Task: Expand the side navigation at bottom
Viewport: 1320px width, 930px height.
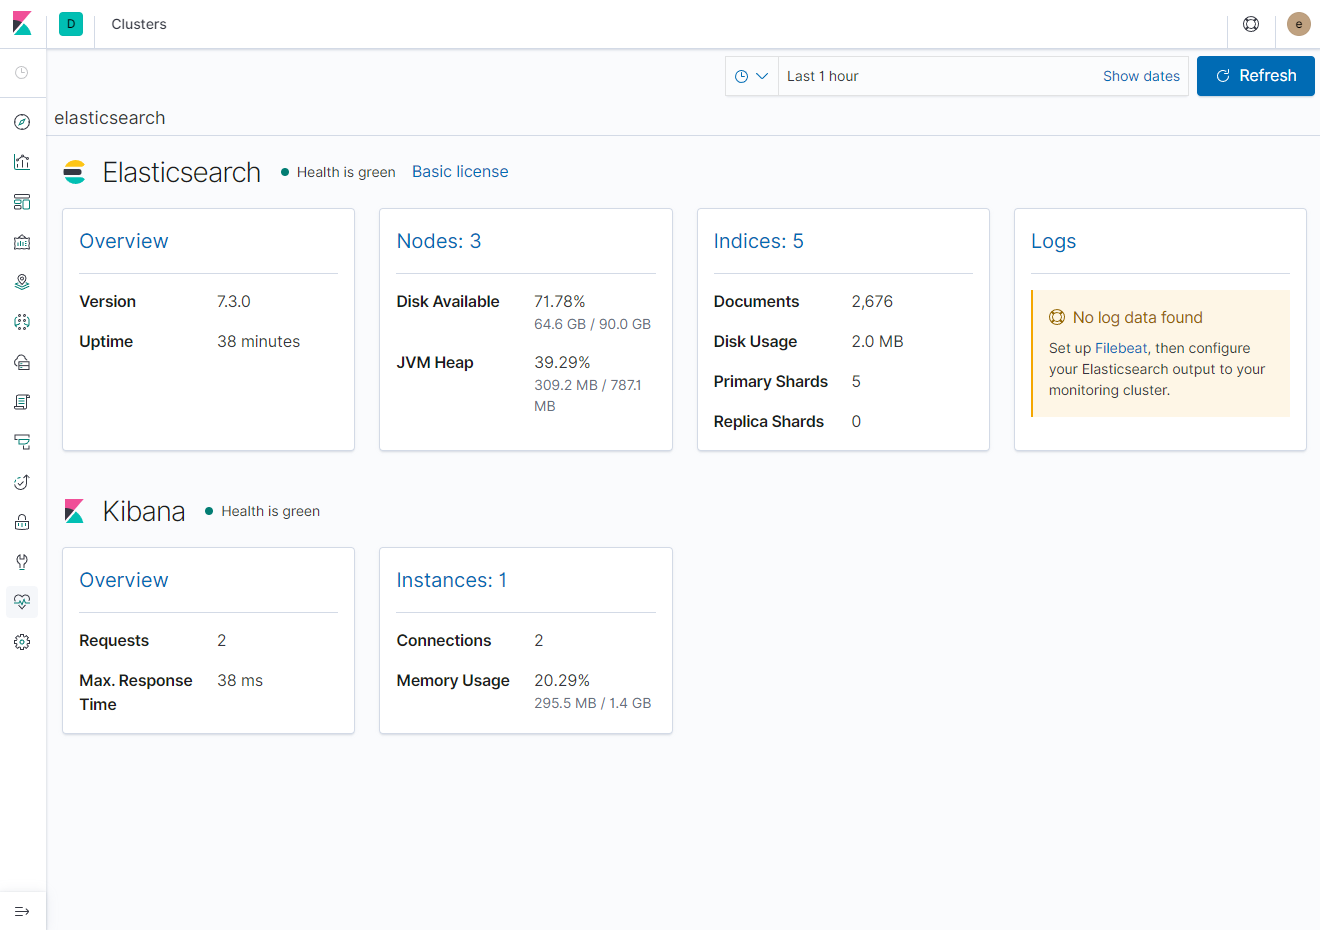Action: (22, 911)
